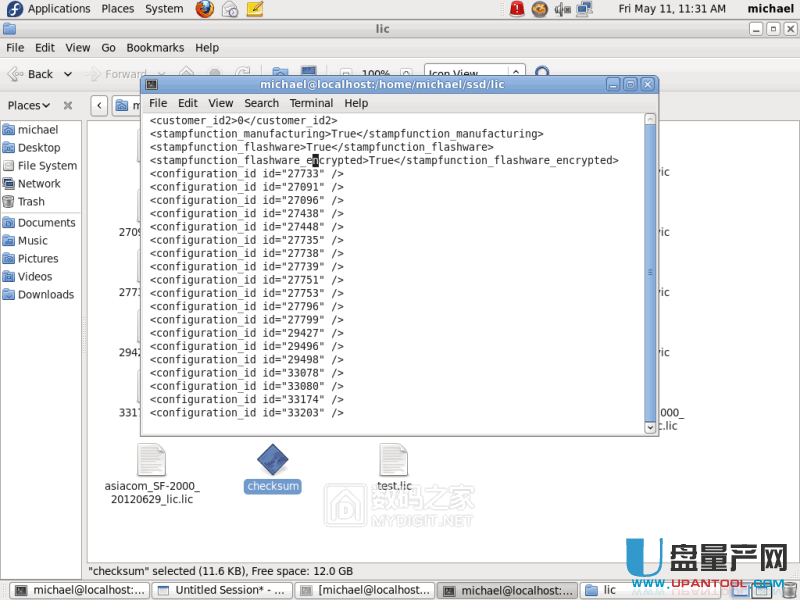Select the test.lic file icon

pos(394,461)
